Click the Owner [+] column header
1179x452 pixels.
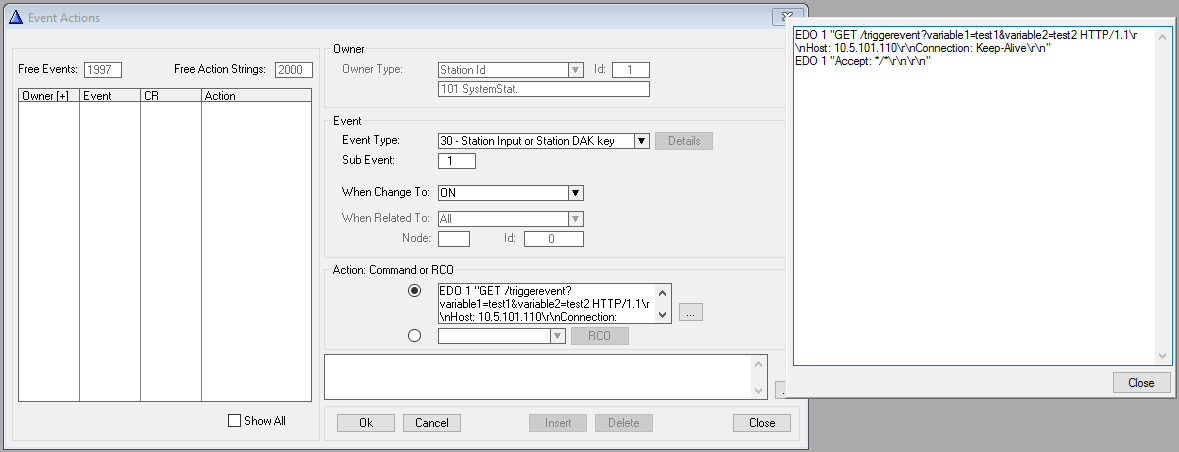pyautogui.click(x=49, y=96)
